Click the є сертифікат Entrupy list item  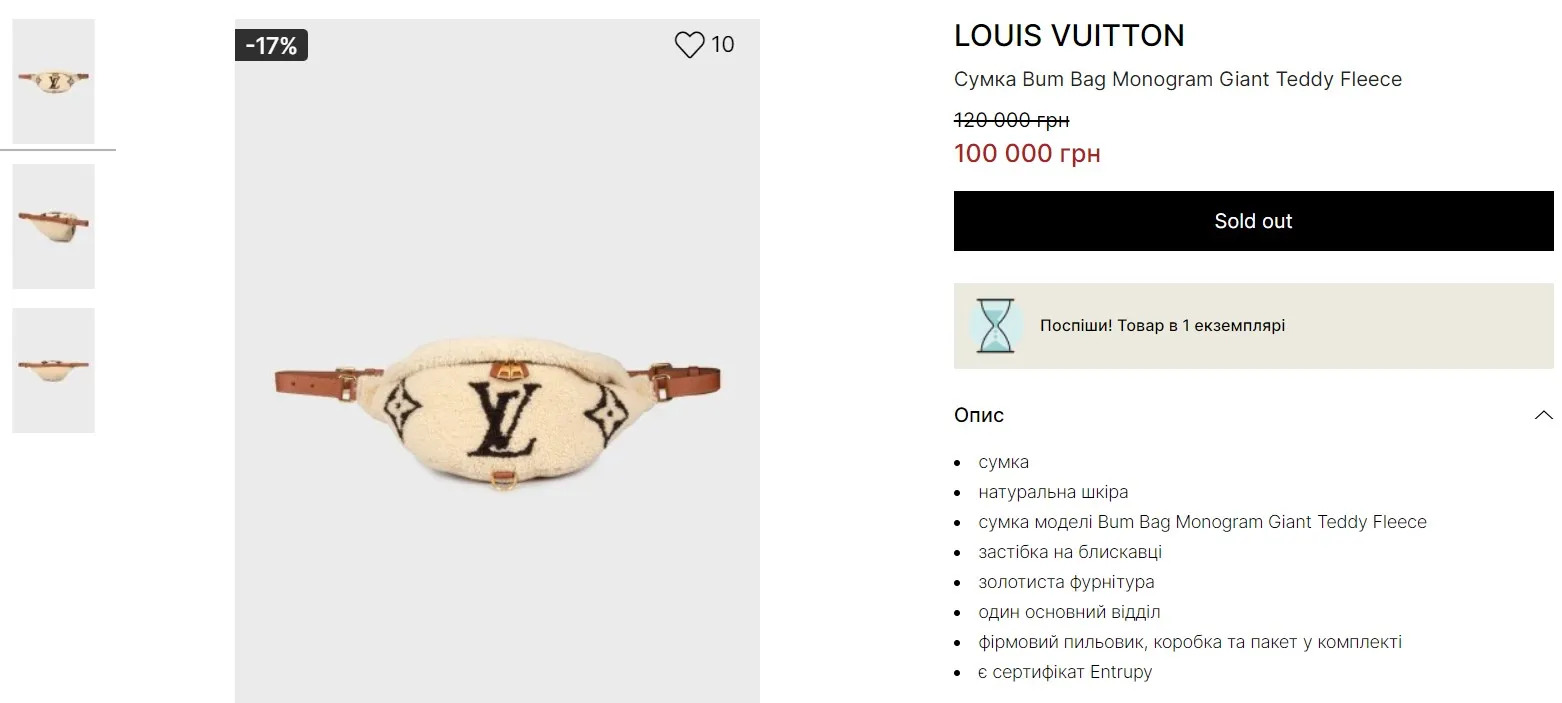point(1065,672)
